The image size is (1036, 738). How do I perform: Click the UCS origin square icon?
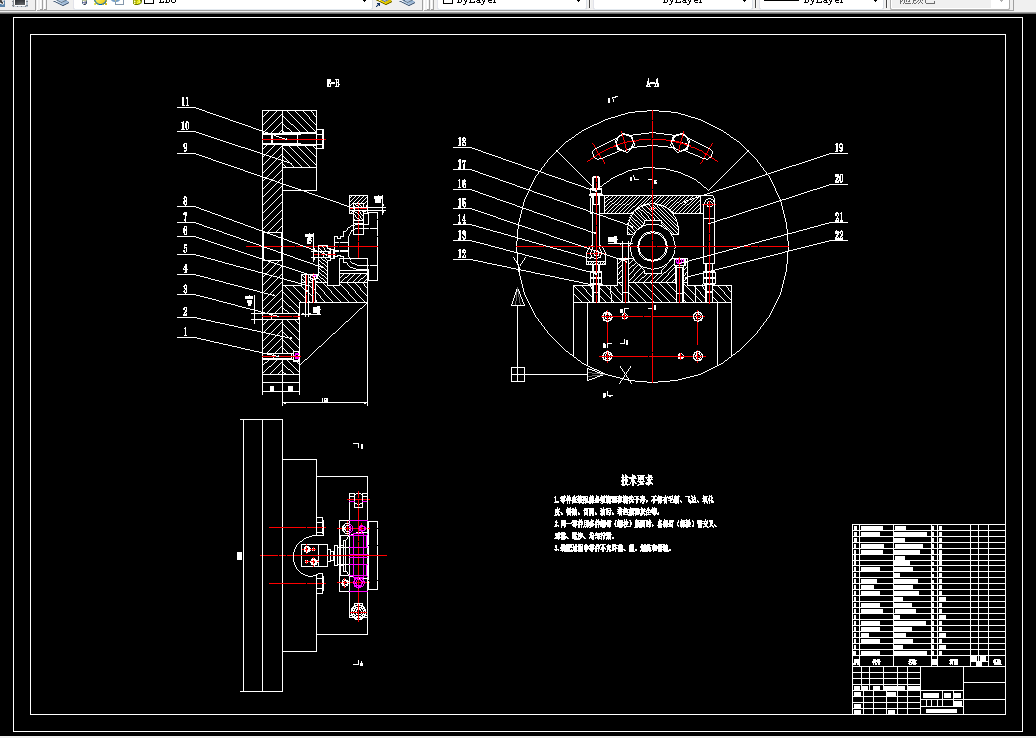point(518,375)
